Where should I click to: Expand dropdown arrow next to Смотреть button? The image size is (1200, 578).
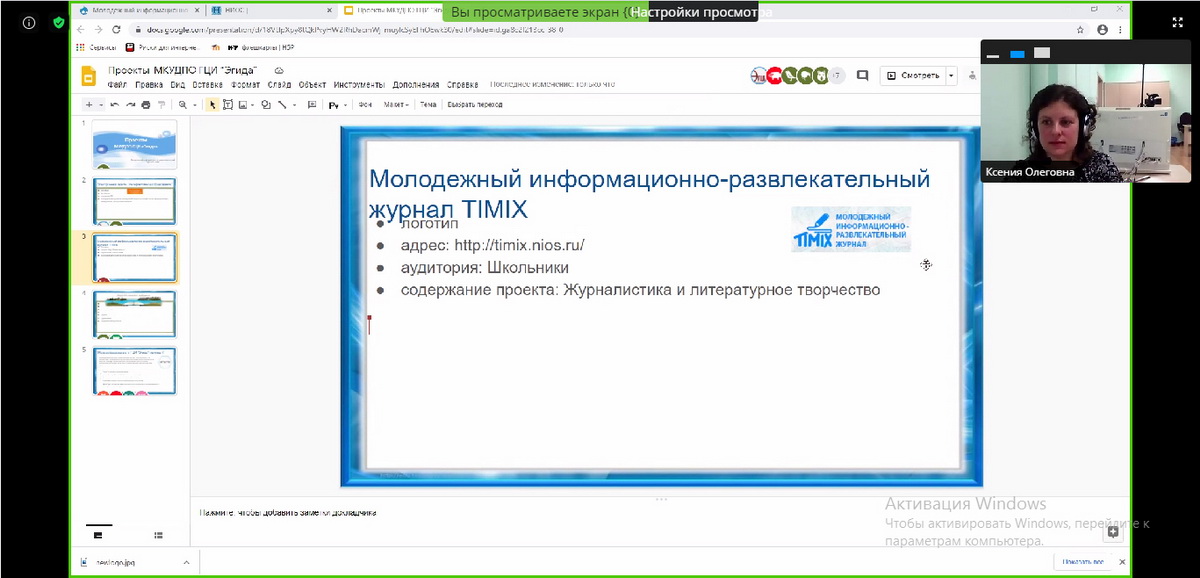coord(951,75)
